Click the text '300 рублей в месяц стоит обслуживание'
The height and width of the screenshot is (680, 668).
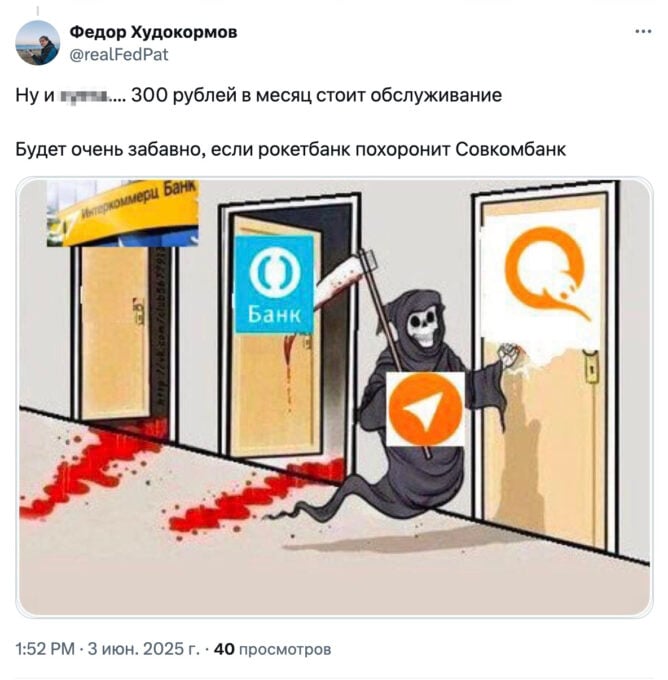(316, 95)
